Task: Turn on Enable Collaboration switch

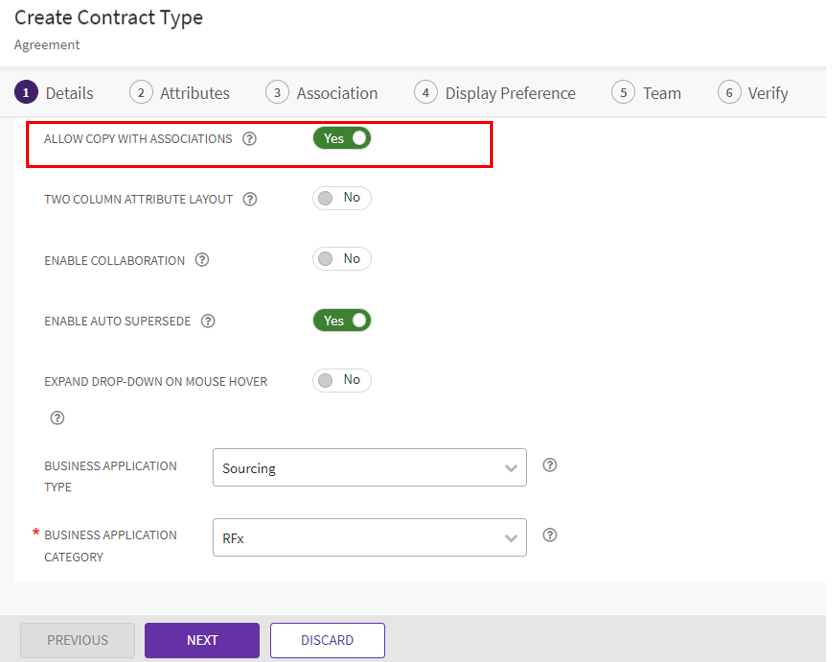Action: 342,259
